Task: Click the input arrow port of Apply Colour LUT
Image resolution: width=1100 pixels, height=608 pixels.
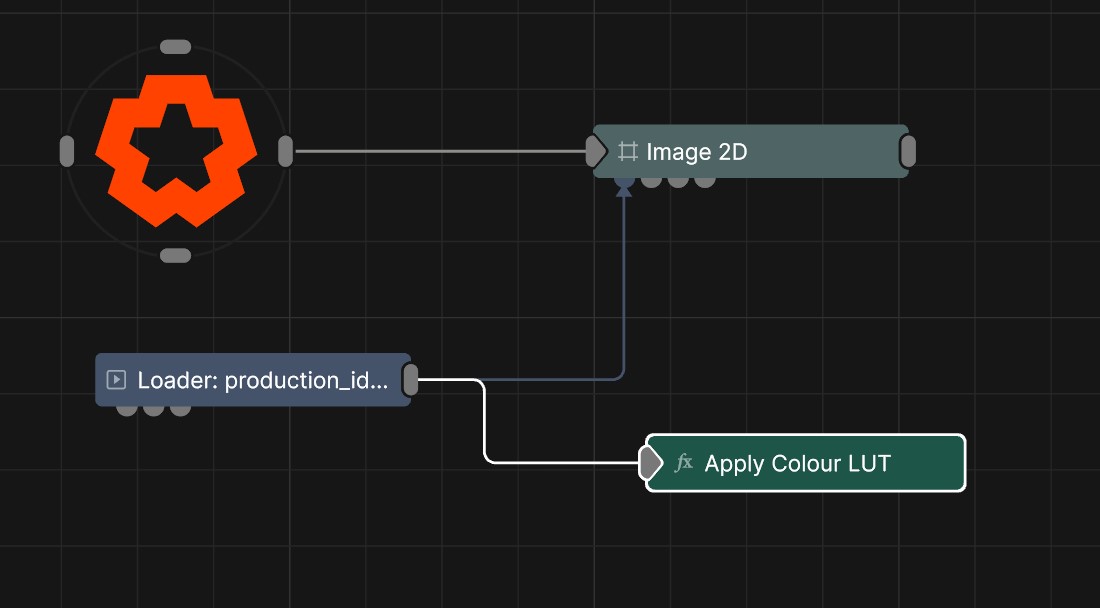Action: click(650, 463)
